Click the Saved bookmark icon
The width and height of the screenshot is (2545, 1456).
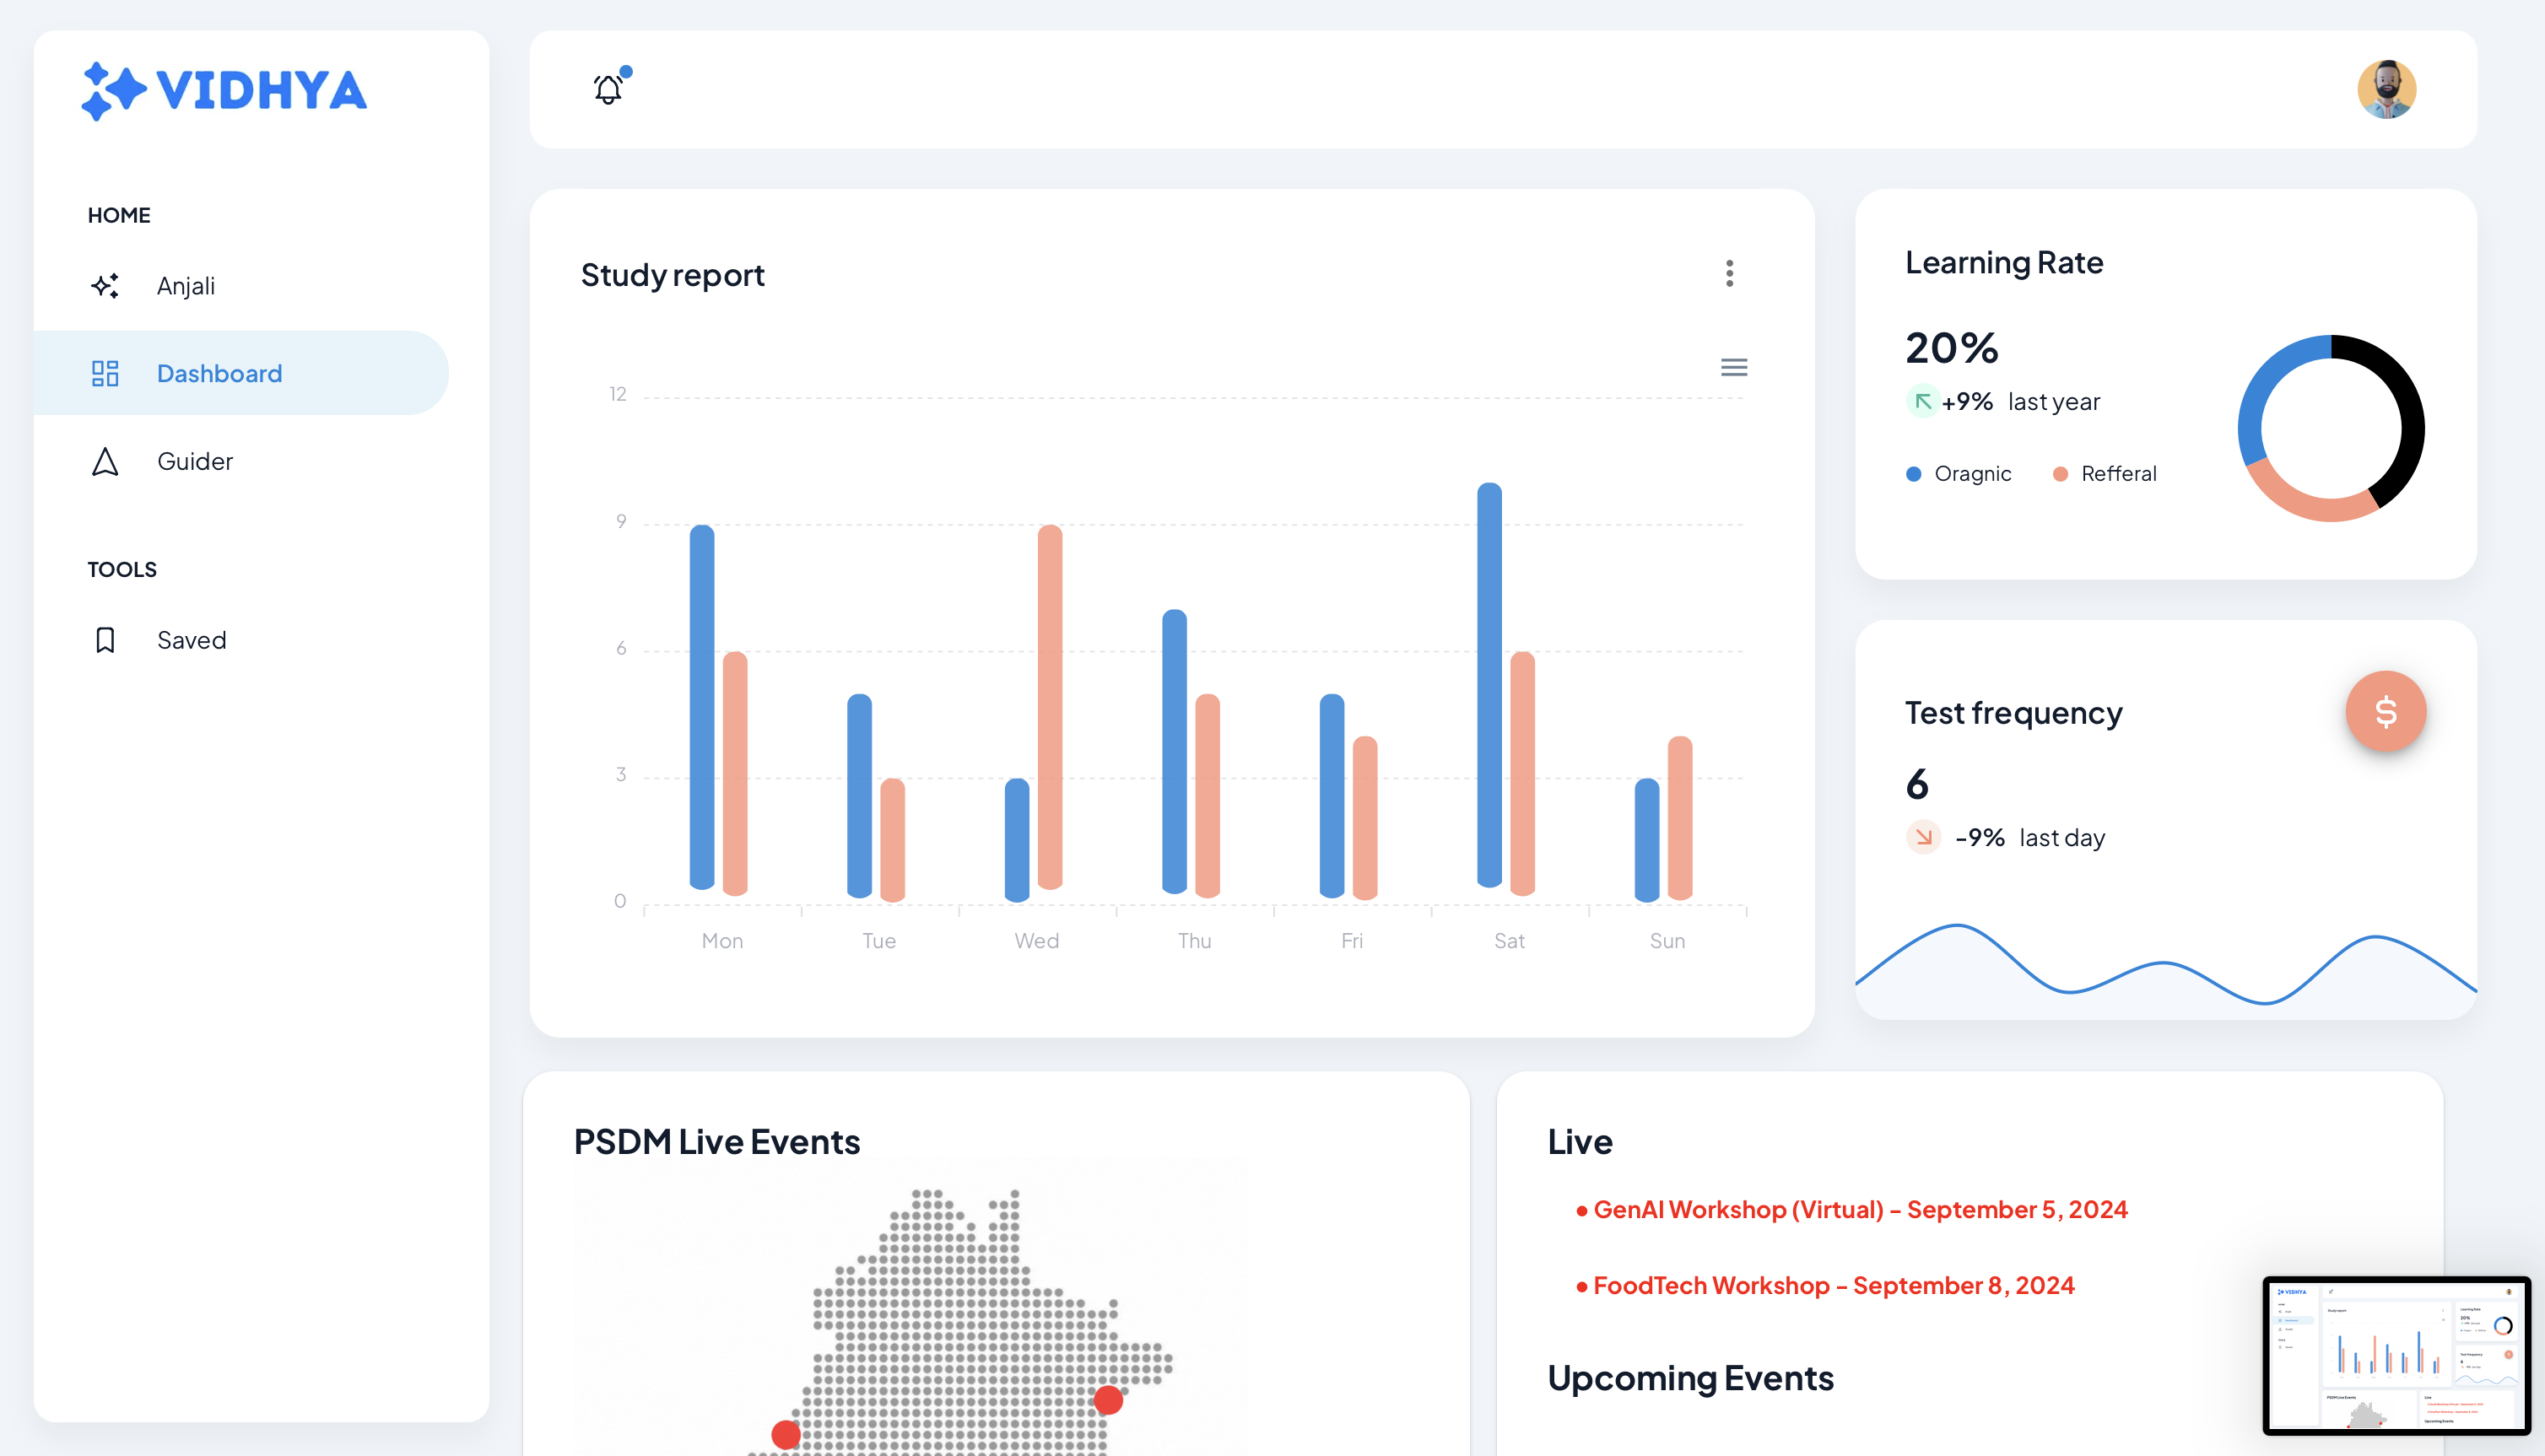point(105,640)
